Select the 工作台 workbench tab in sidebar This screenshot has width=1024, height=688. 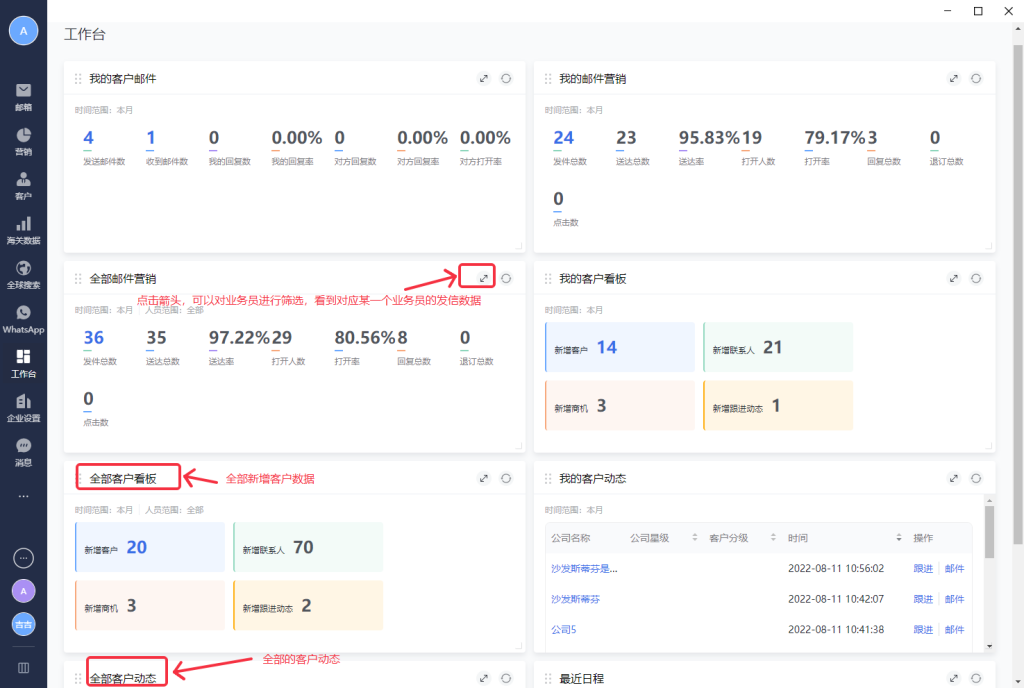[23, 363]
